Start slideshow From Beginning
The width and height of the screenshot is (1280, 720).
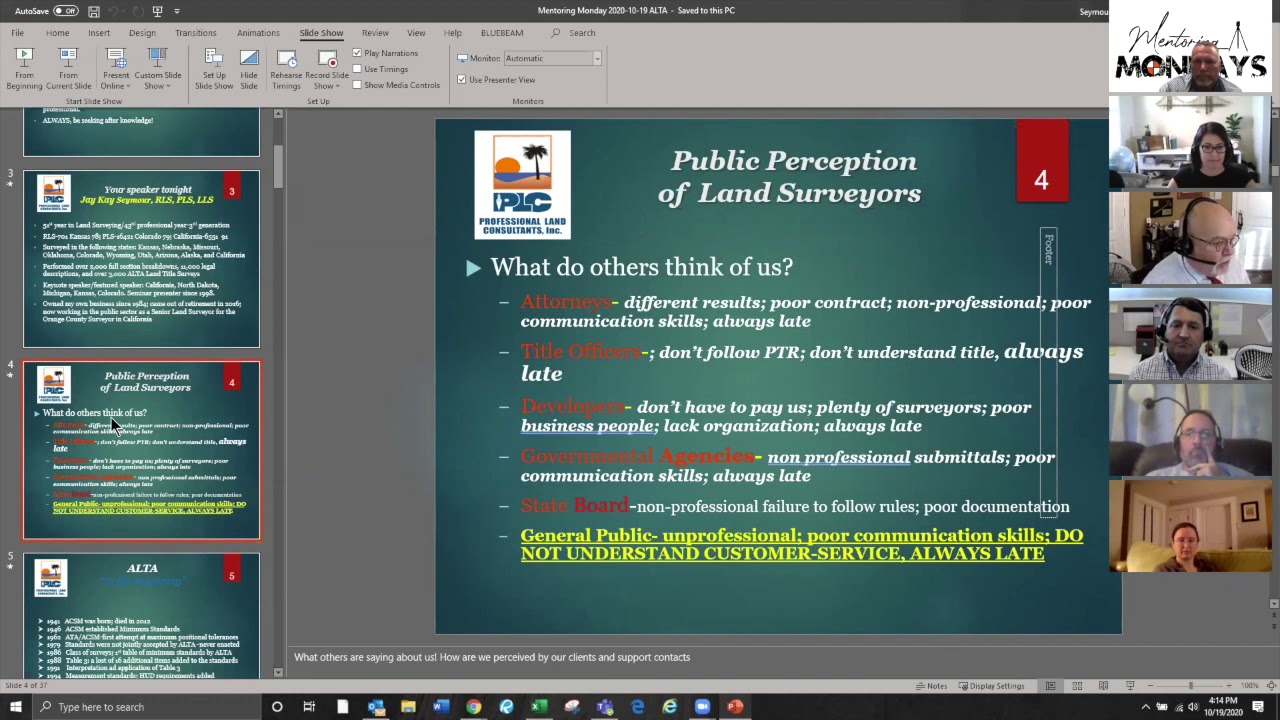[x=24, y=68]
